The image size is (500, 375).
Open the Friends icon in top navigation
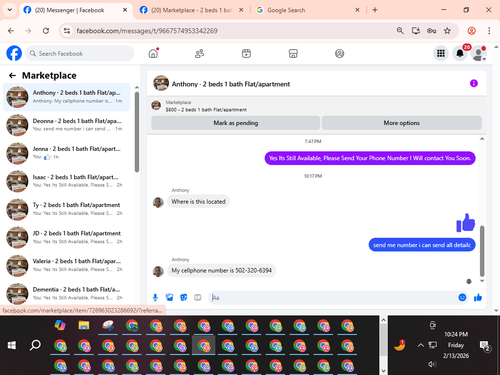pyautogui.click(x=199, y=53)
